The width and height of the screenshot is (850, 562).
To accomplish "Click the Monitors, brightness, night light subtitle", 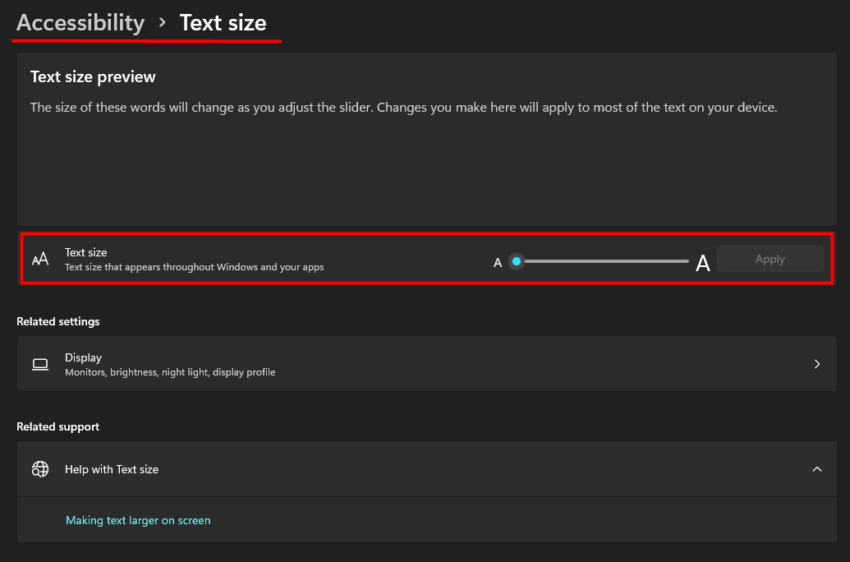I will [170, 372].
